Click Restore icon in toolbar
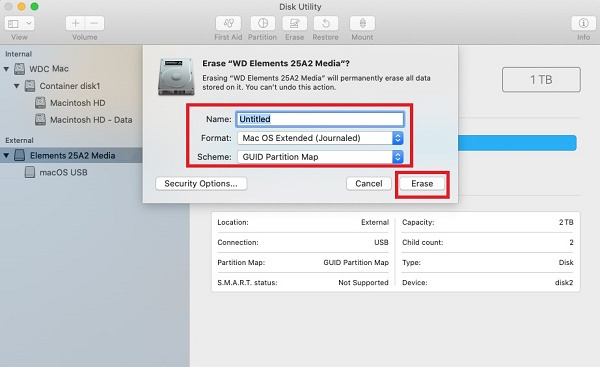The height and width of the screenshot is (367, 600). (x=326, y=24)
